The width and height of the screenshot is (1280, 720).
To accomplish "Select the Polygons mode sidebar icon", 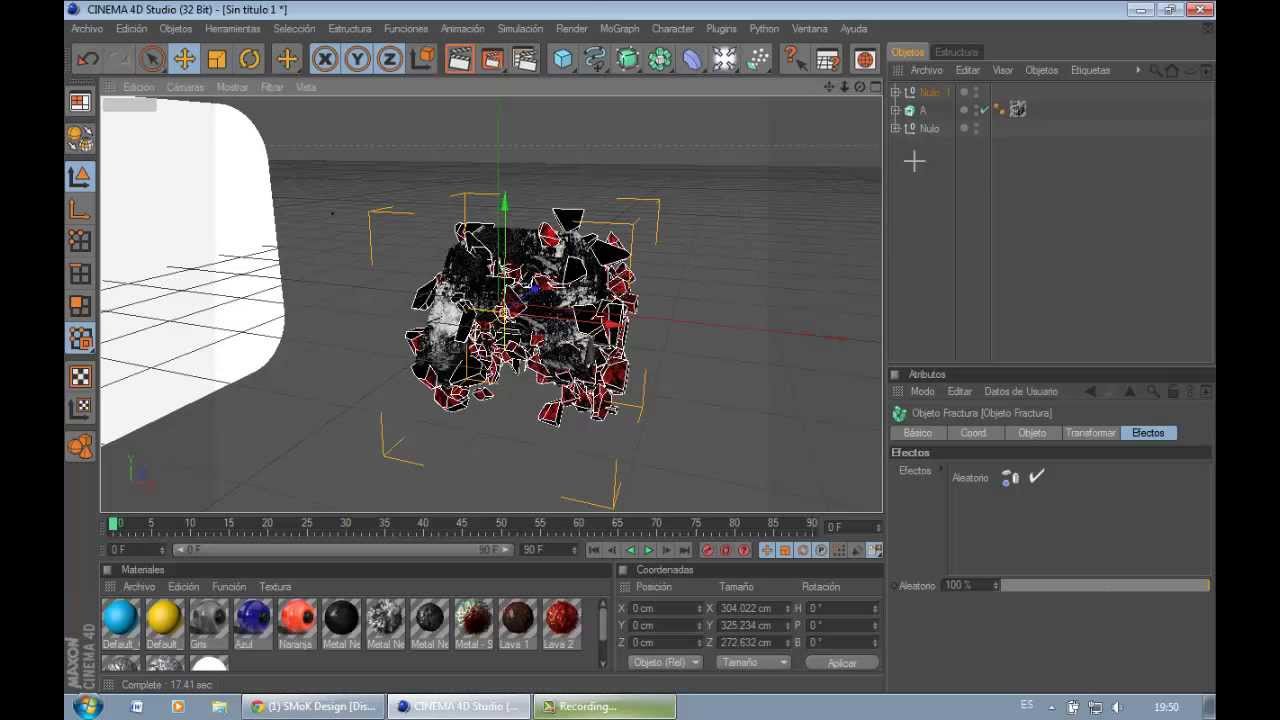I will coord(80,305).
